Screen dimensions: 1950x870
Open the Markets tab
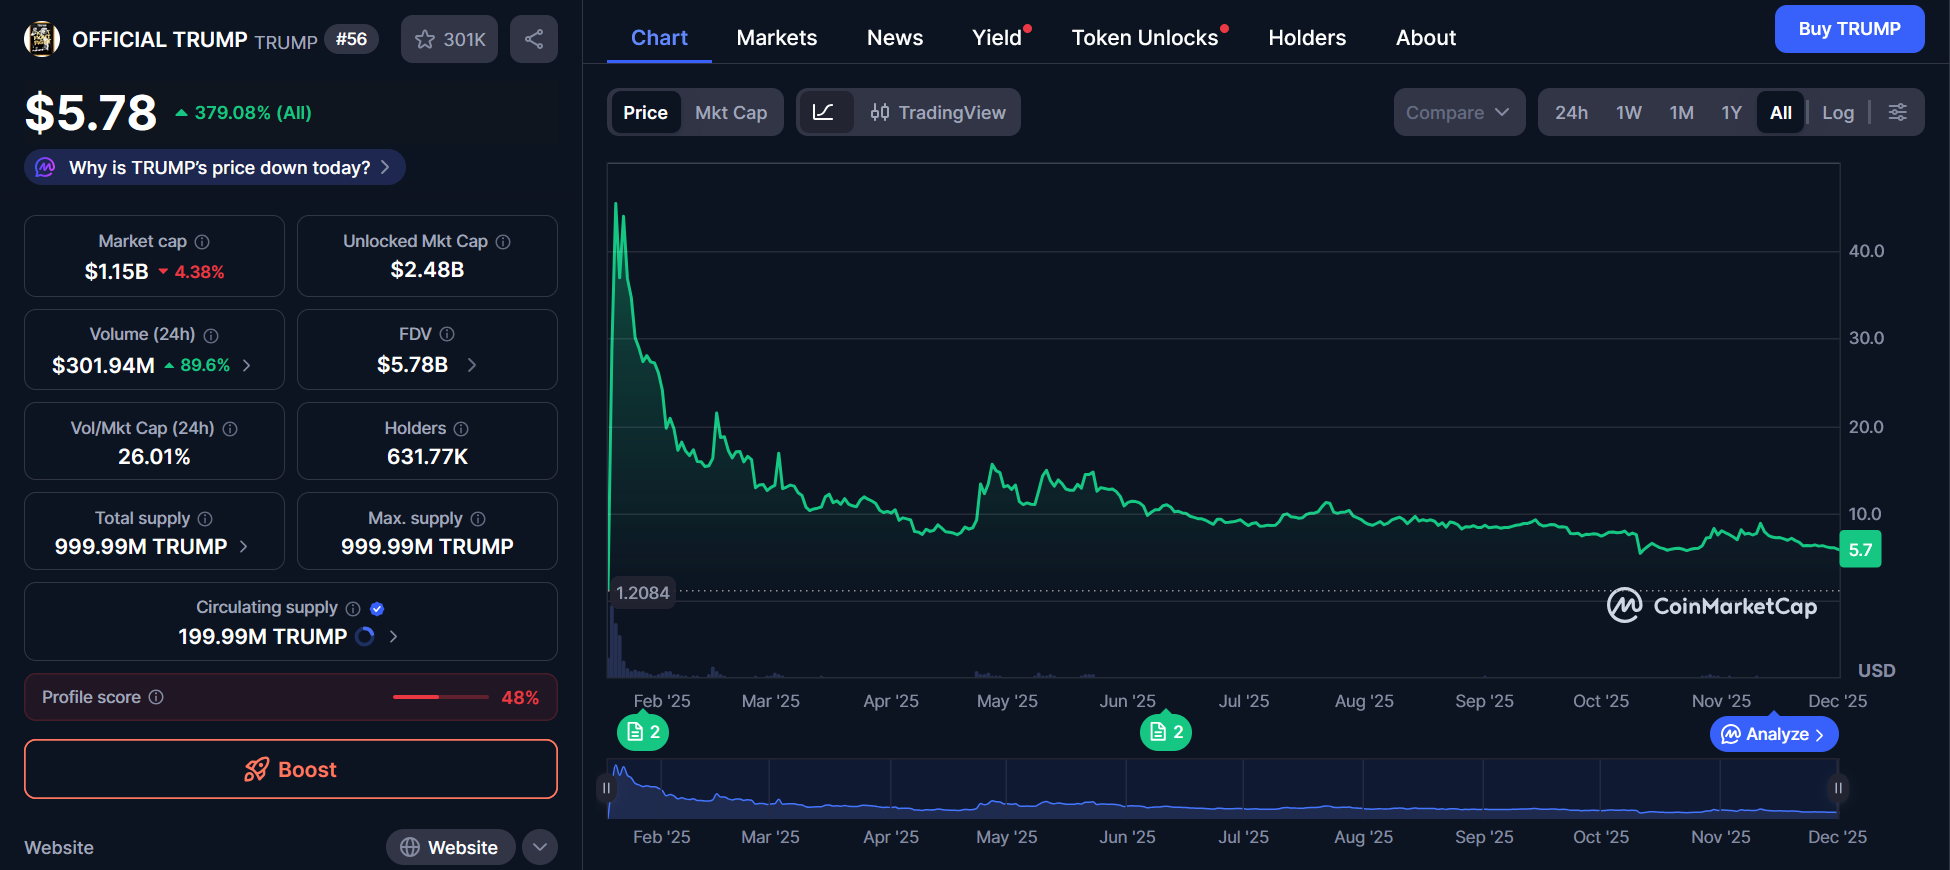777,38
